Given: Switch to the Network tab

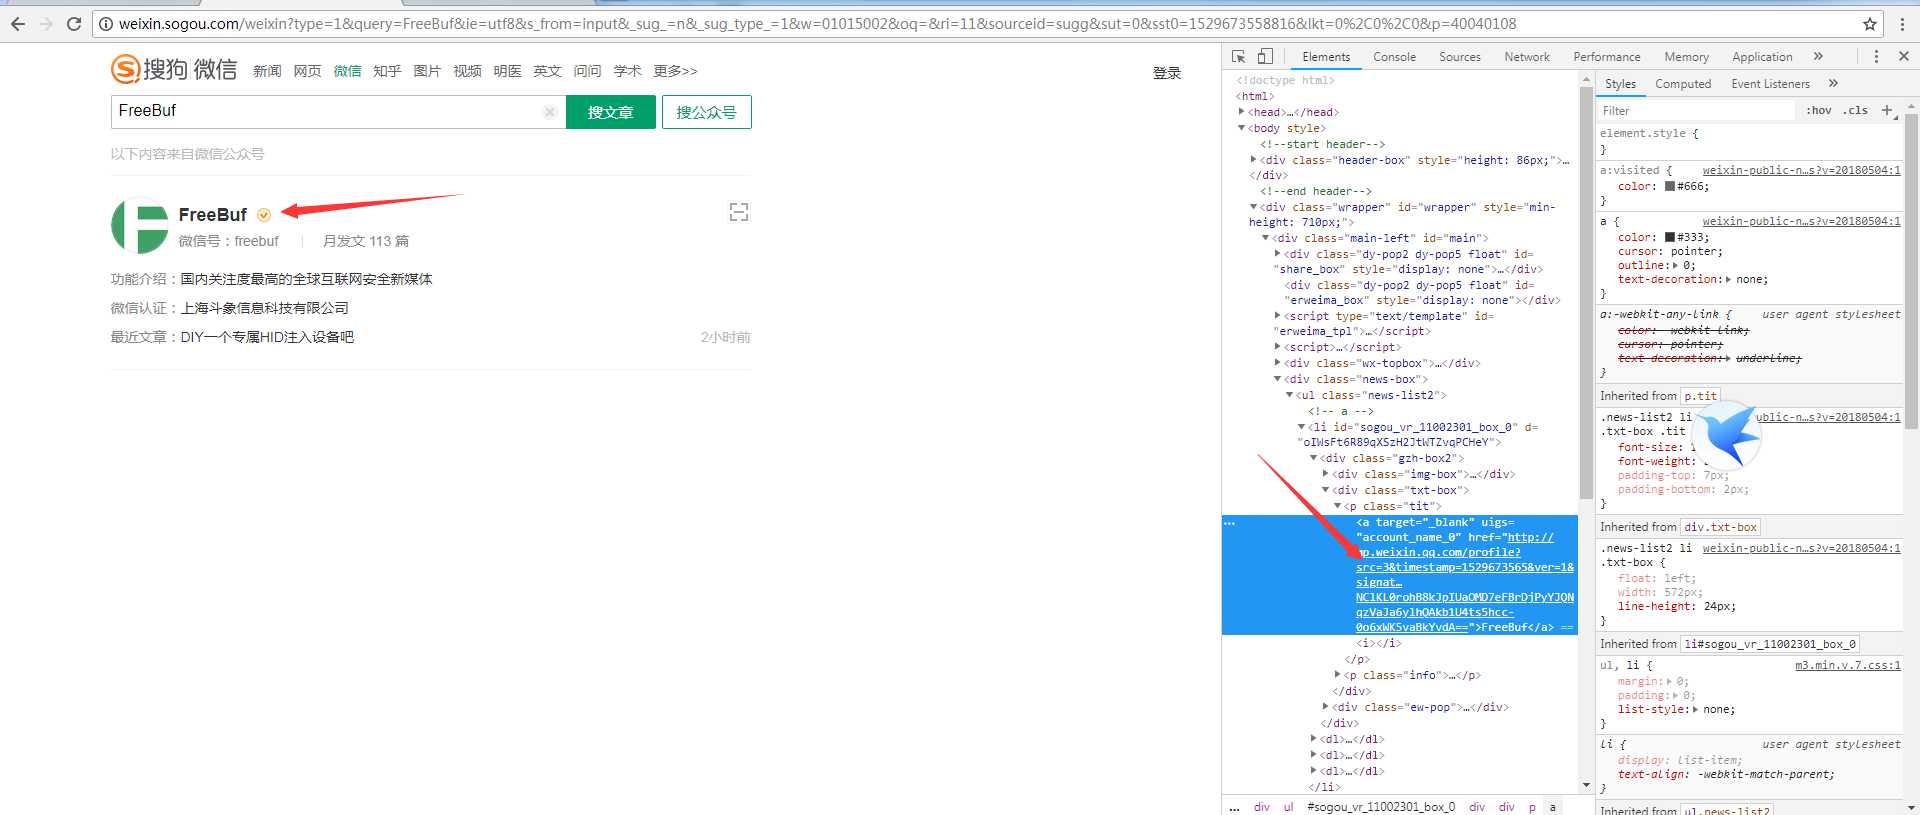Looking at the screenshot, I should [1527, 57].
